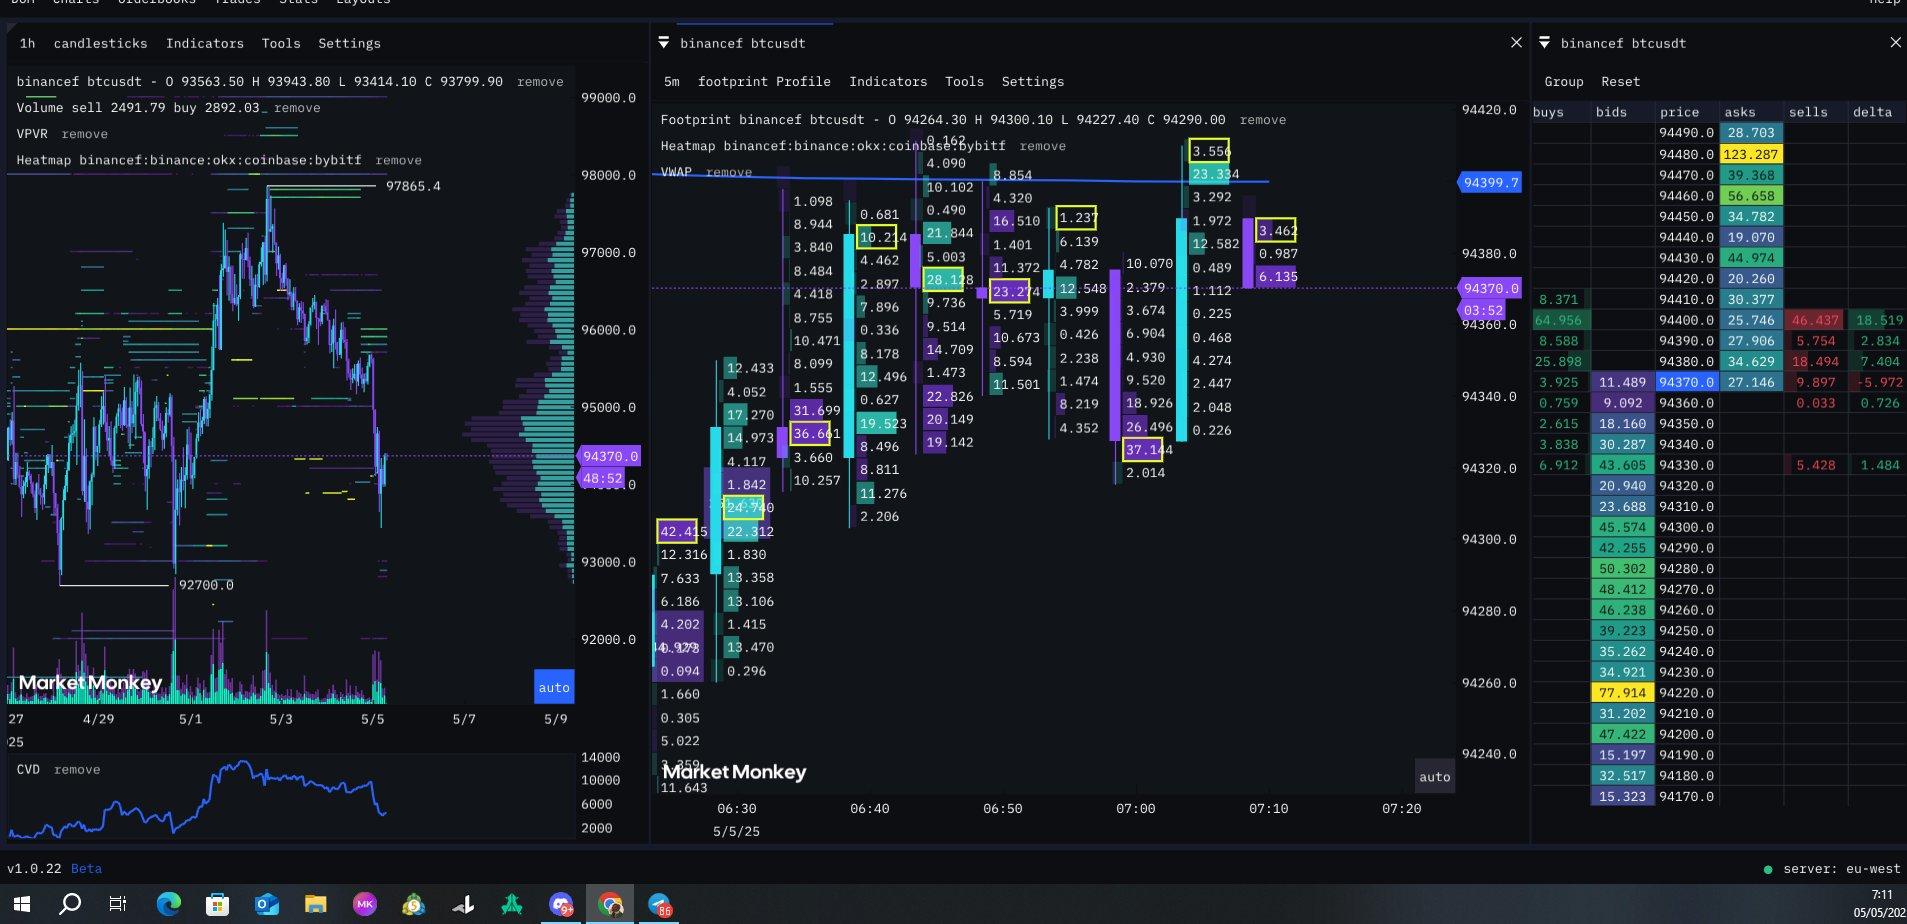Screen dimensions: 1907x924
Task: Click the filter icon in the orderbook header
Action: click(x=1544, y=43)
